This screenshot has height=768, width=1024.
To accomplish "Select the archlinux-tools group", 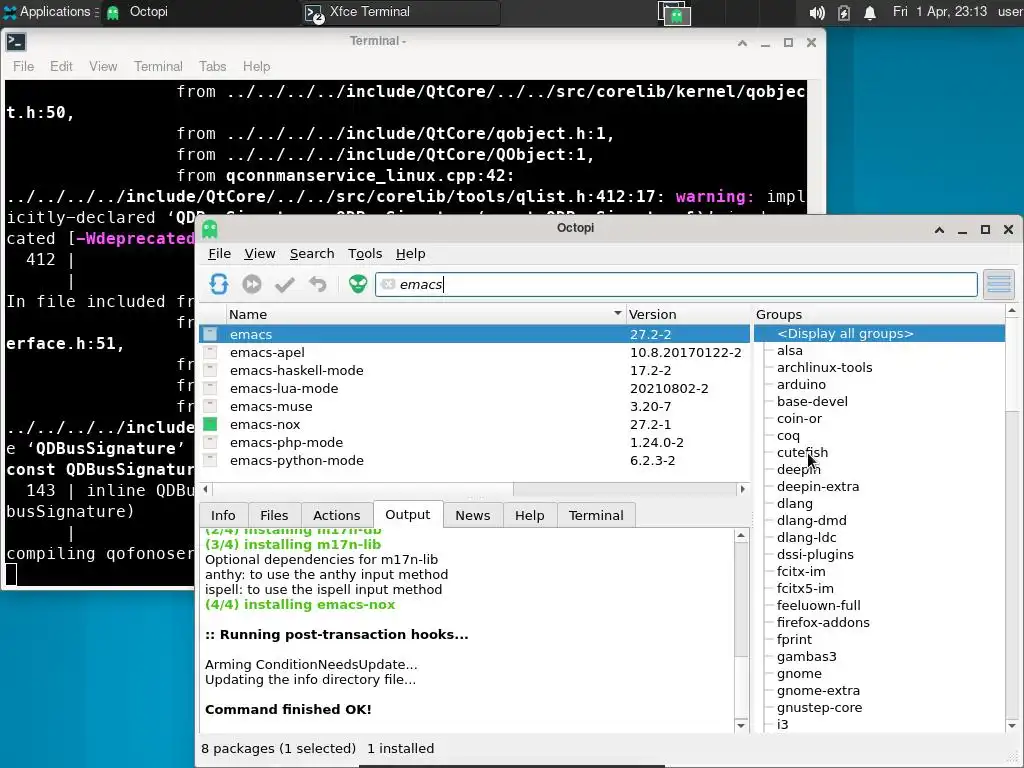I will pos(824,368).
